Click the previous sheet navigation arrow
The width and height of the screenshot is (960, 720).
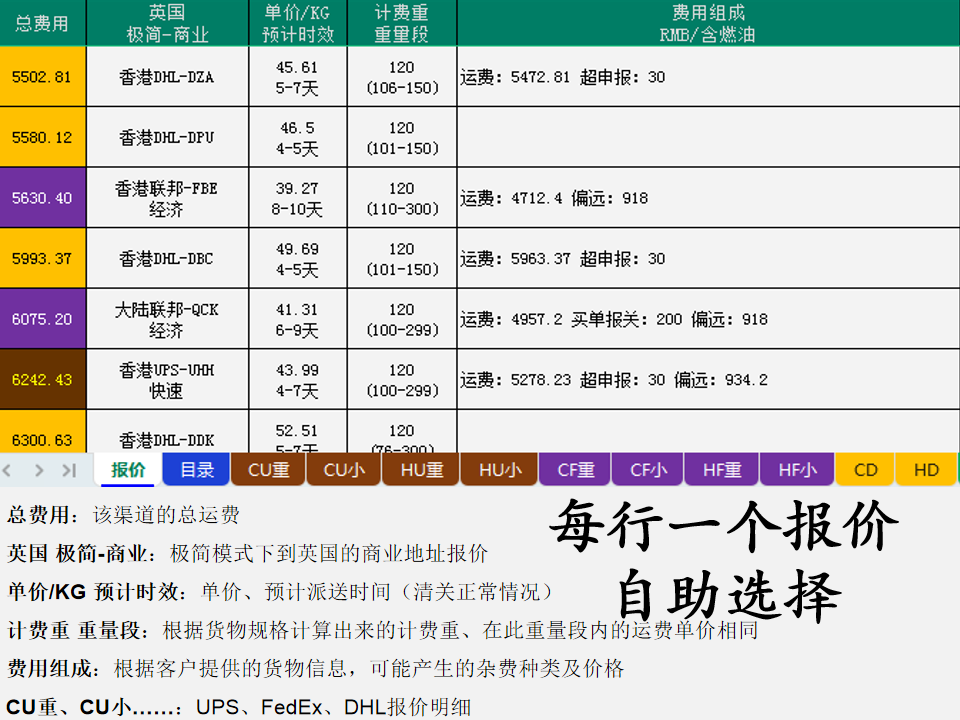click(11, 470)
